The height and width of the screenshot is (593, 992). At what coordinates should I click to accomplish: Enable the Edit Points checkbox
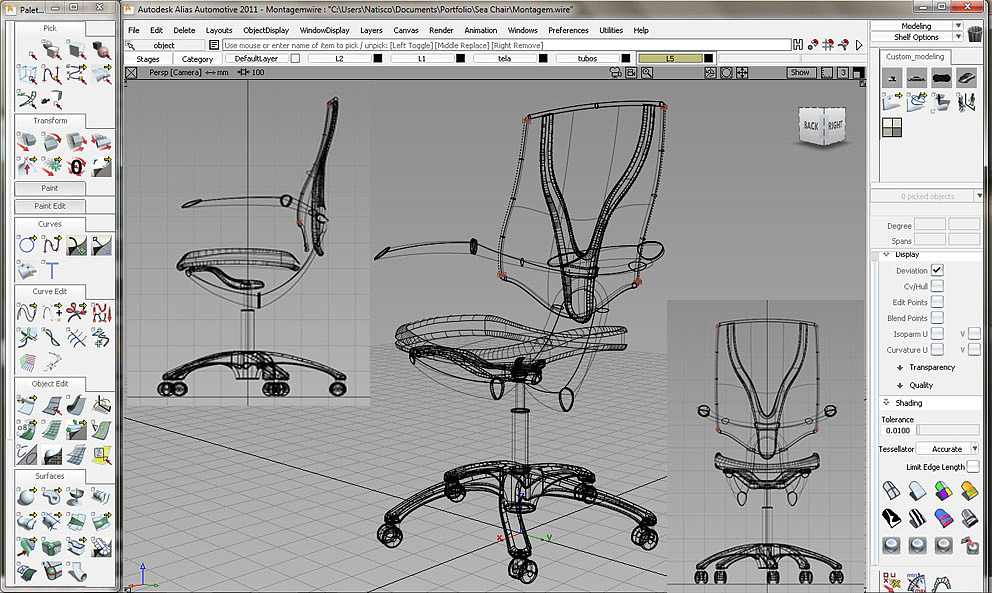[937, 302]
